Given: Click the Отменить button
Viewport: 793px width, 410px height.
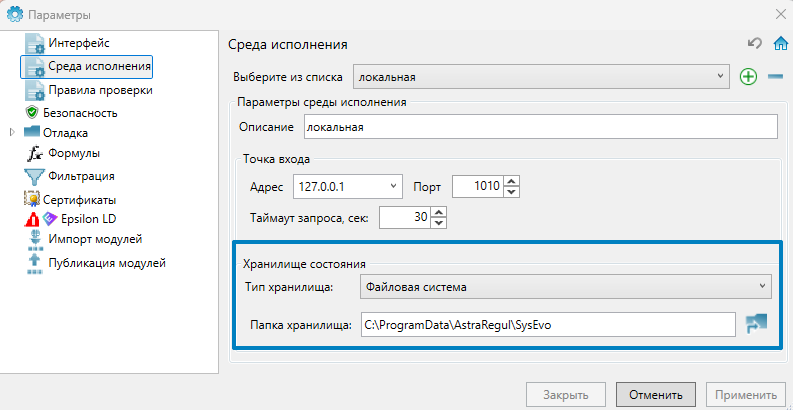Looking at the screenshot, I should click(656, 394).
